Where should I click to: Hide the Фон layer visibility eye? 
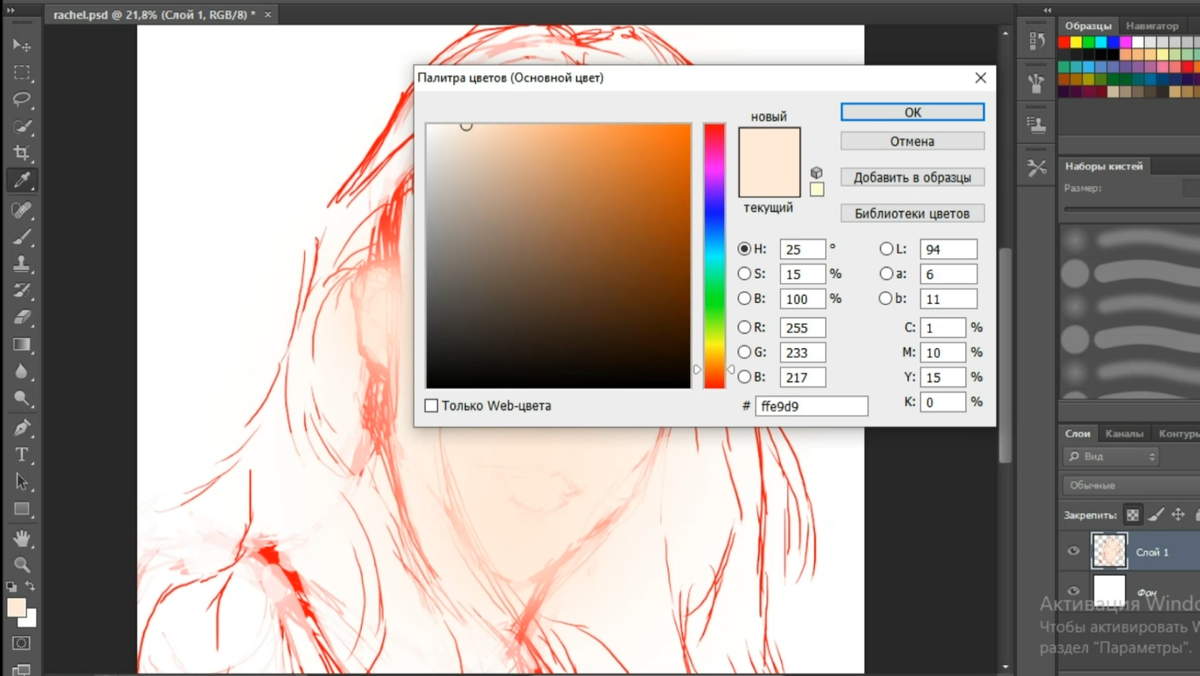click(1073, 590)
